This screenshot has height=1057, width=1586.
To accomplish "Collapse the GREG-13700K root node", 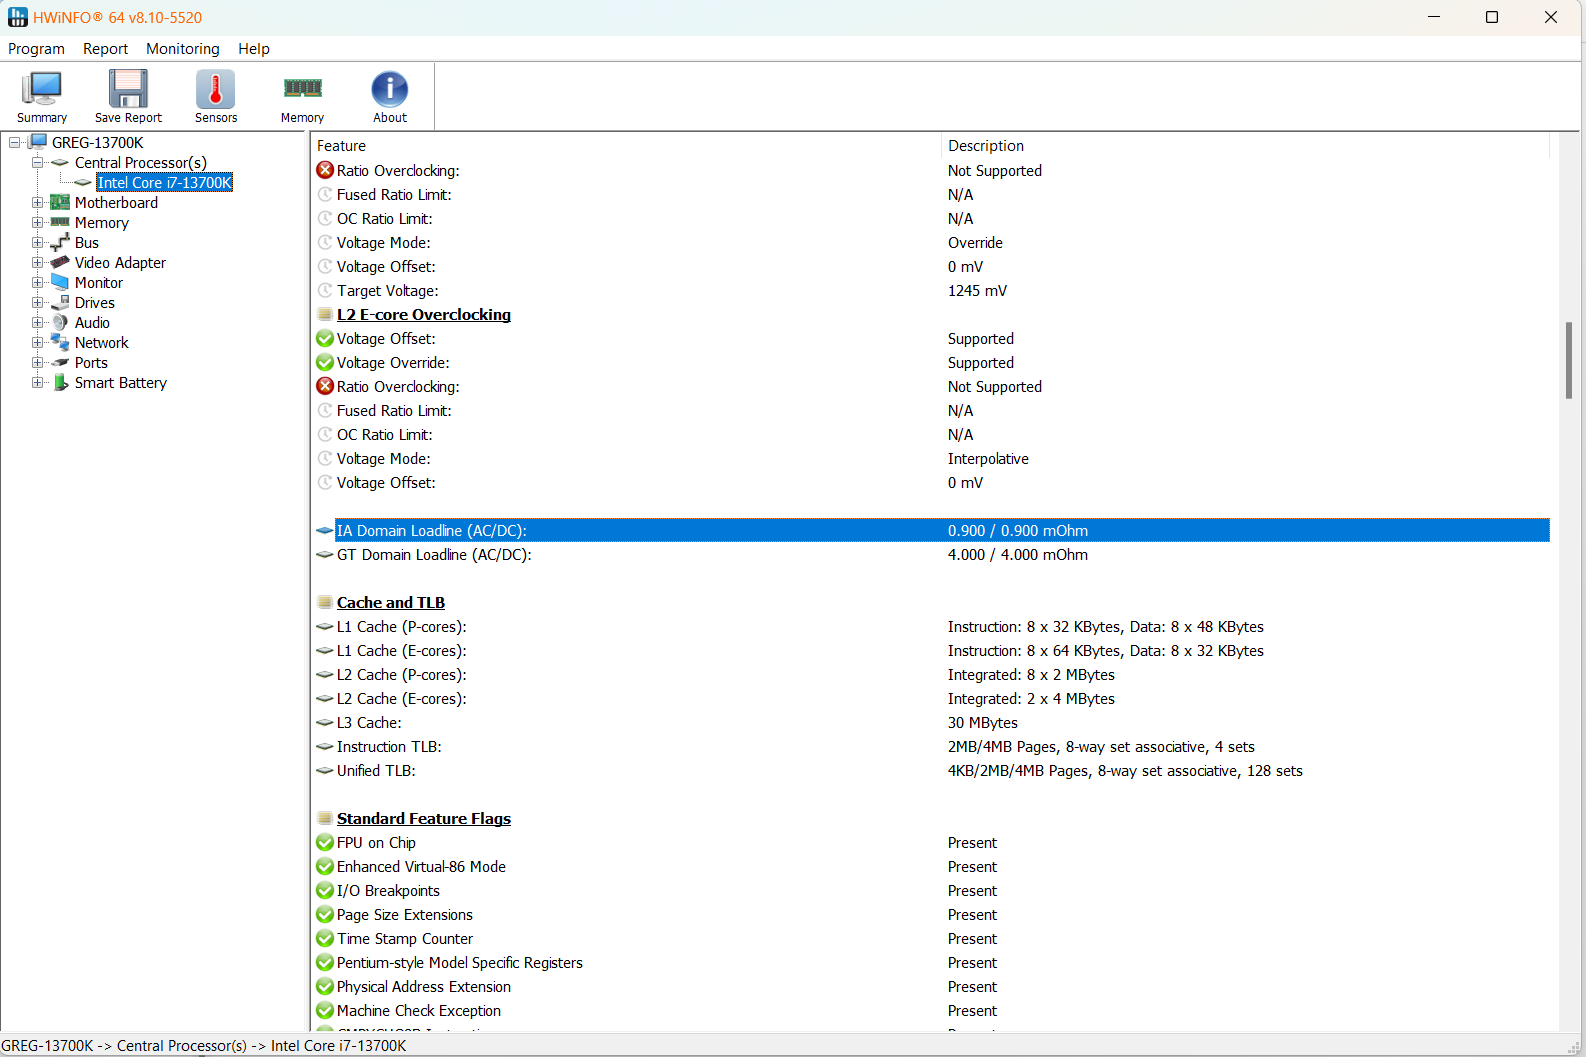I will 15,142.
